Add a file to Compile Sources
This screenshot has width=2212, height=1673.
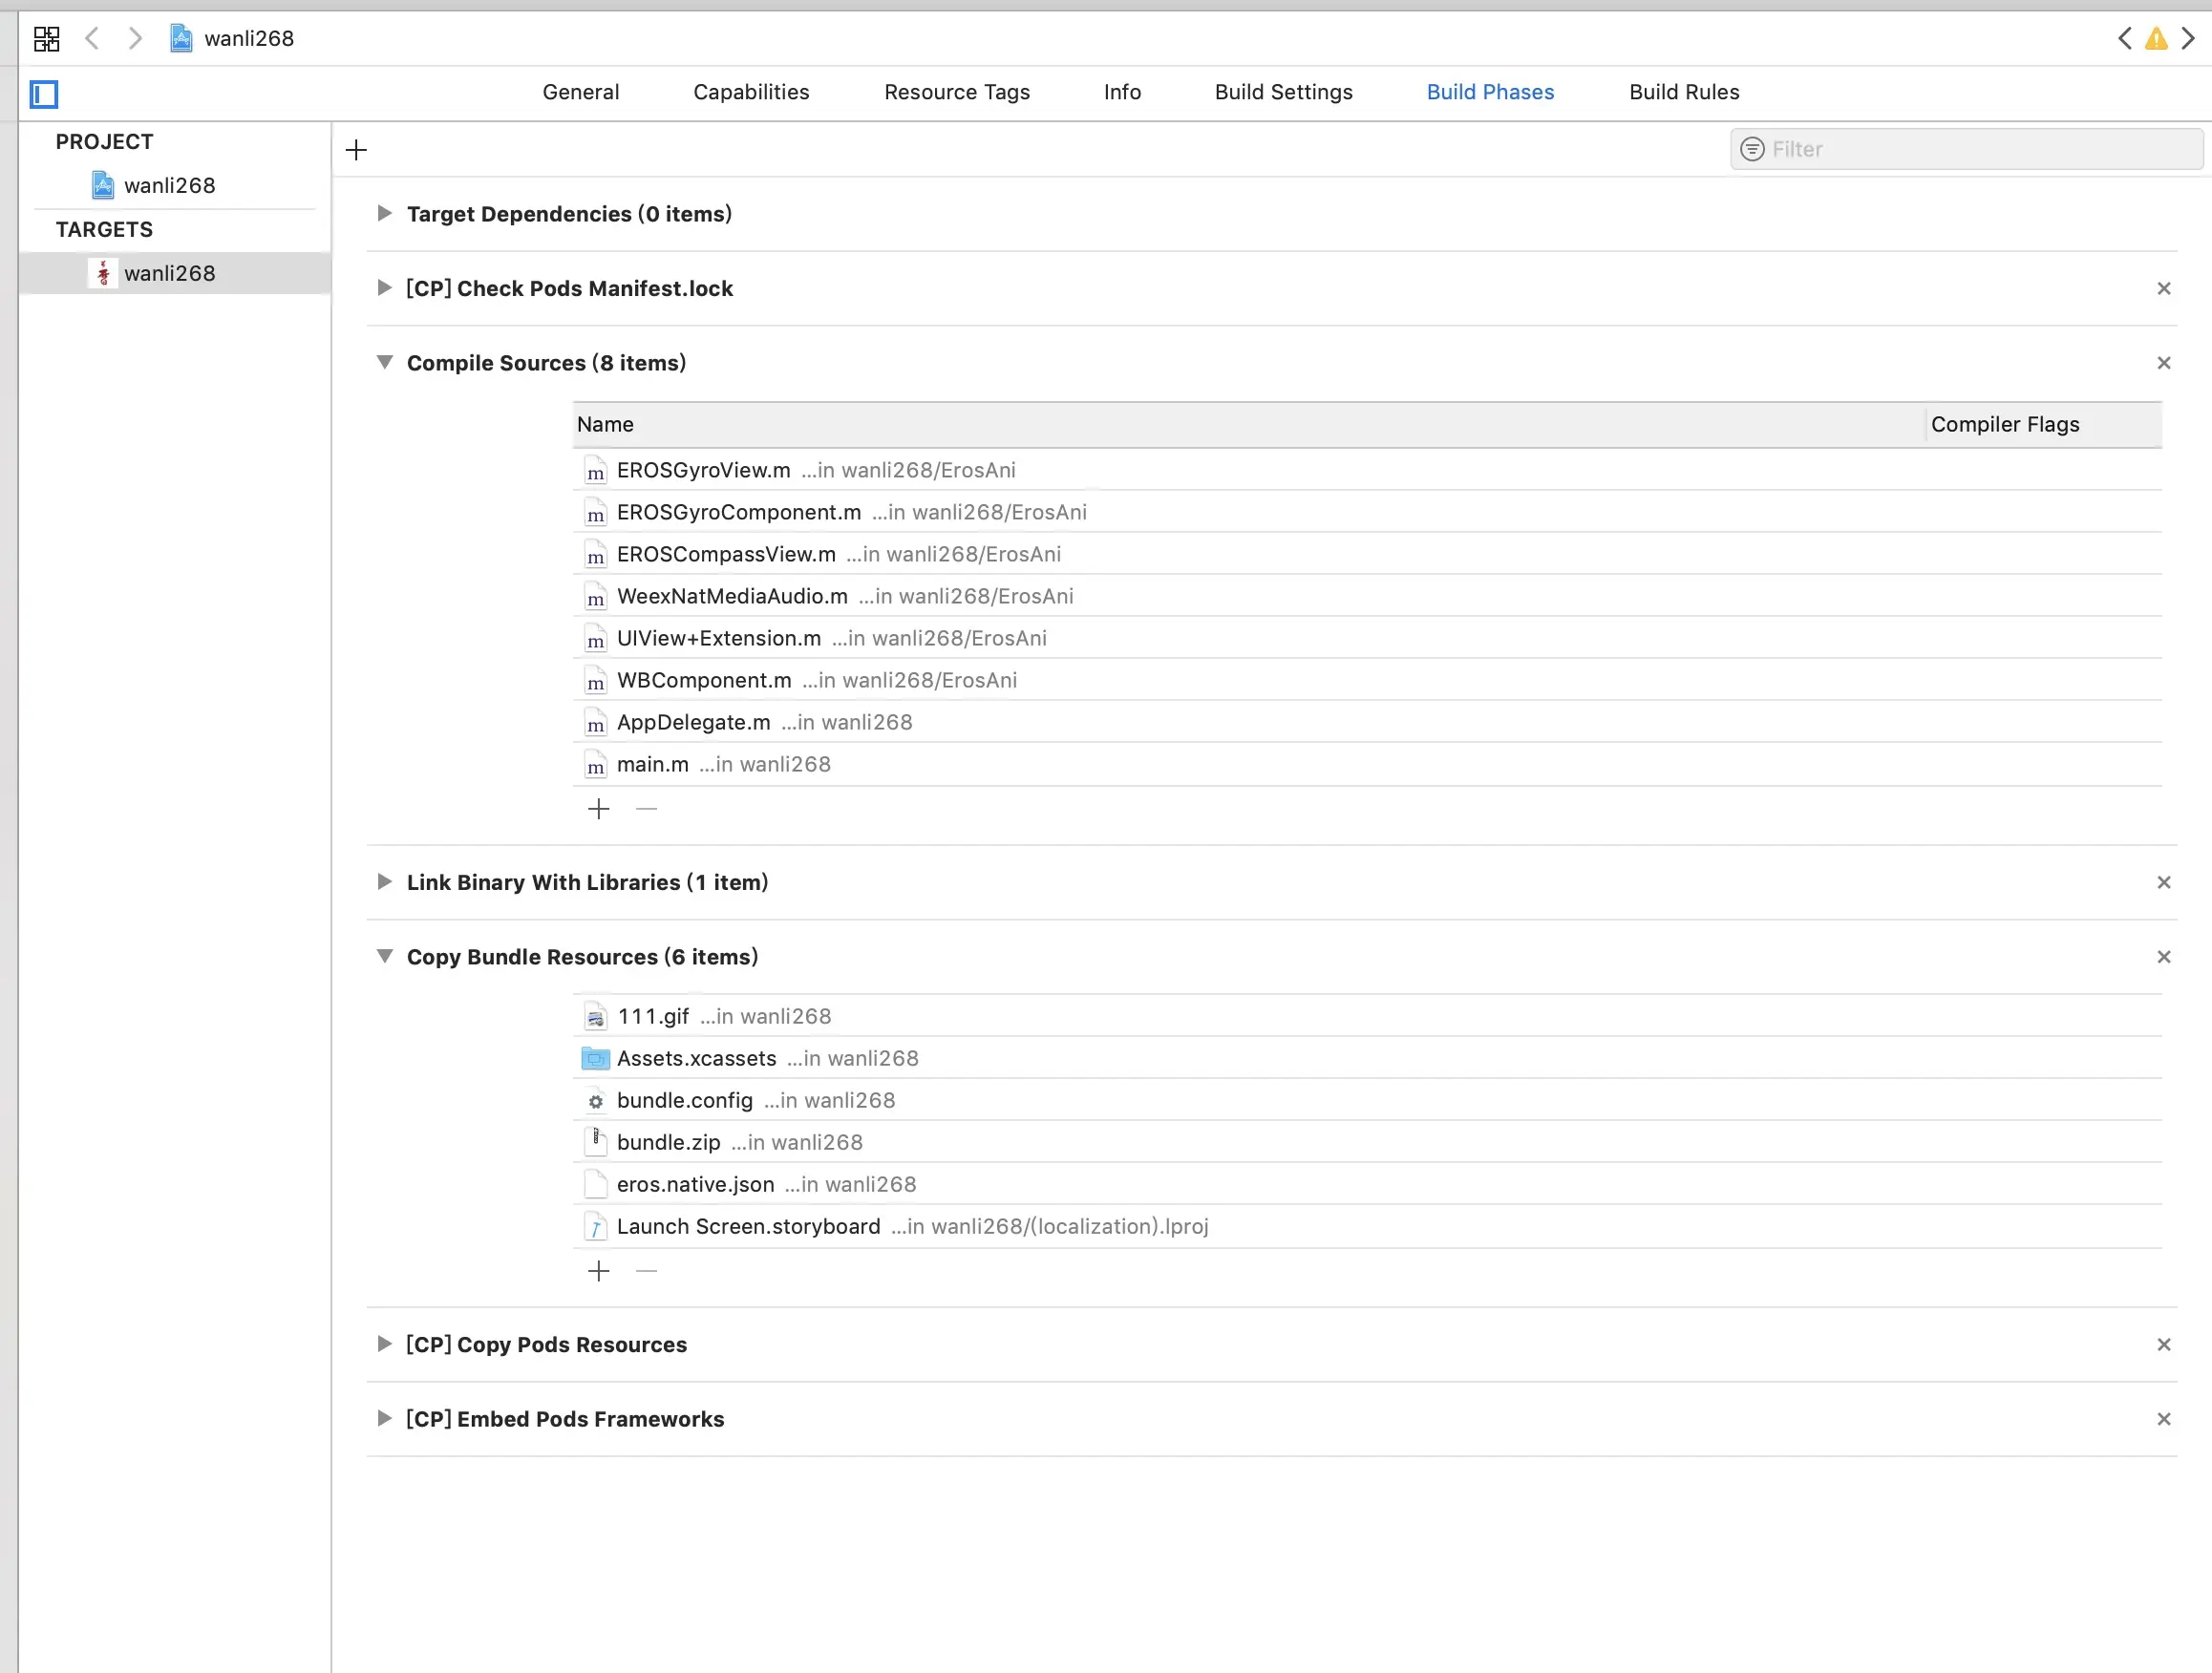coord(598,809)
